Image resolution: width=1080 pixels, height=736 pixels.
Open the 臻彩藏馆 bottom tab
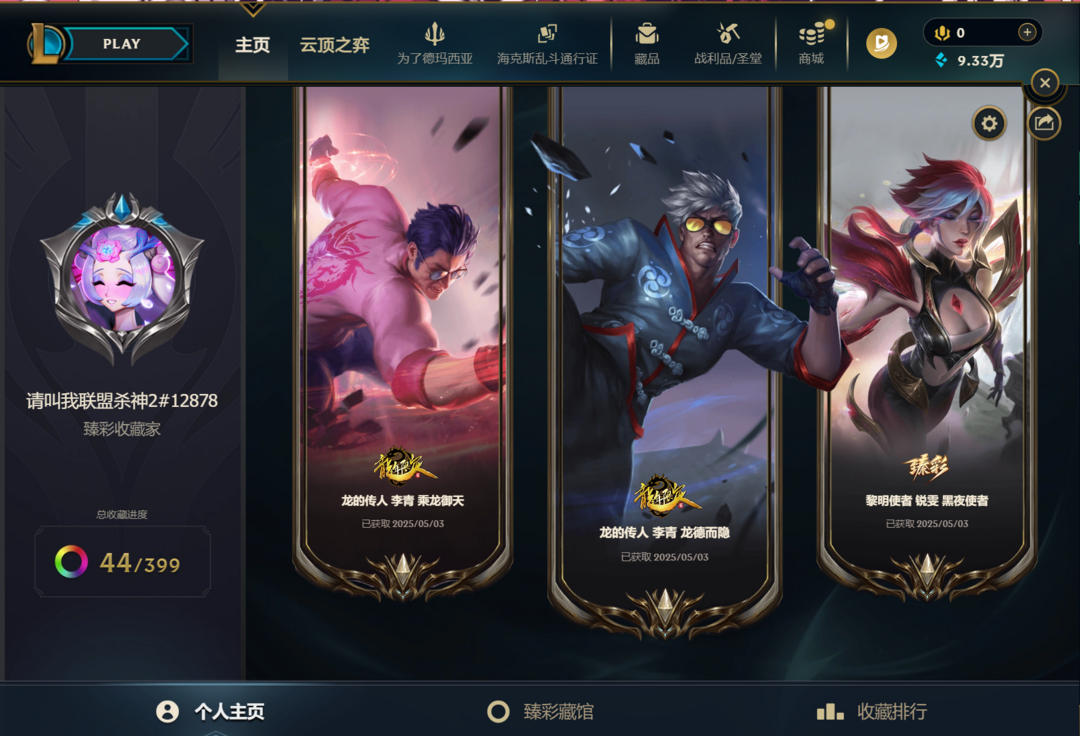[541, 711]
